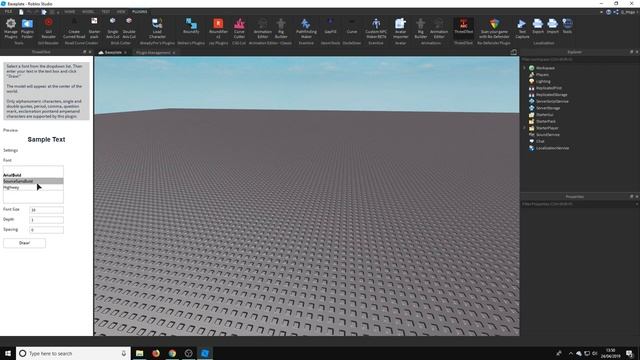Launch the Roundify plugin
Screen dimensions: 640x360
pos(191,27)
